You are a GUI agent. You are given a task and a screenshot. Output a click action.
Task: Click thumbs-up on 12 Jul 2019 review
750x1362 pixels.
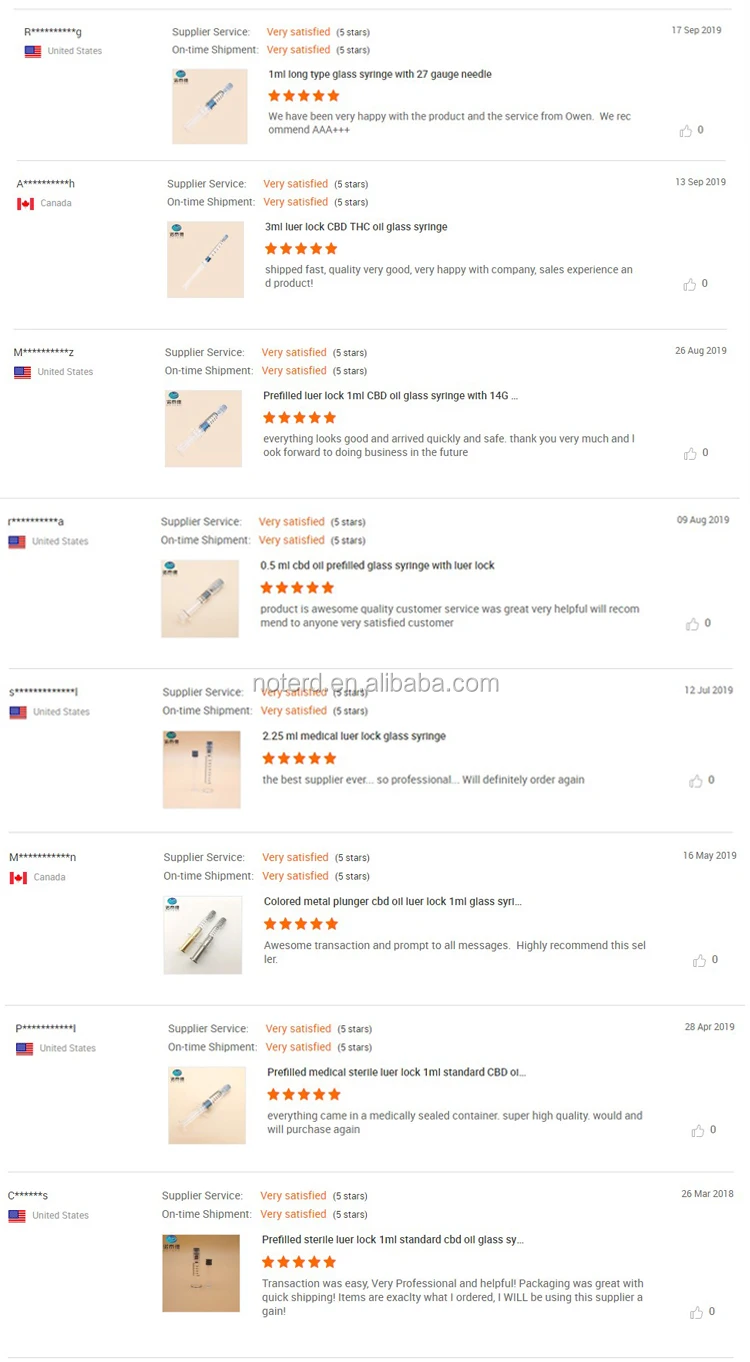[x=696, y=781]
